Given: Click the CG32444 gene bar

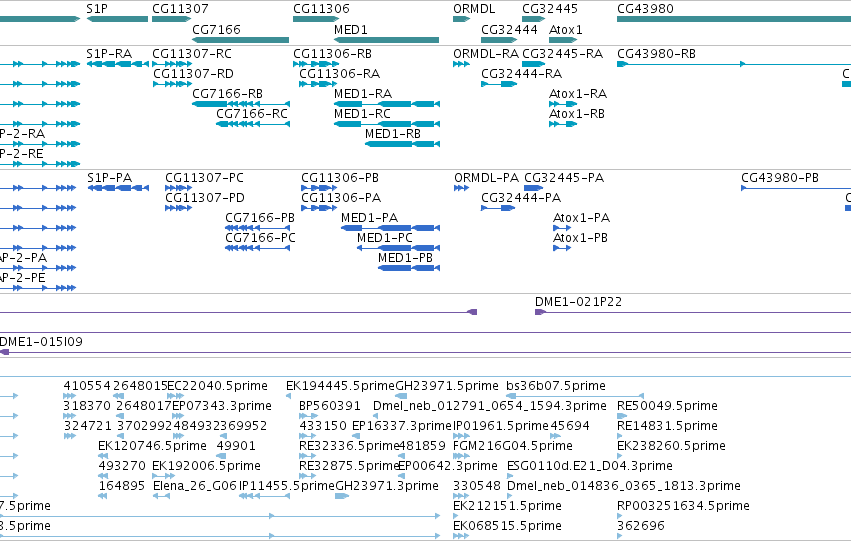Looking at the screenshot, I should (499, 40).
